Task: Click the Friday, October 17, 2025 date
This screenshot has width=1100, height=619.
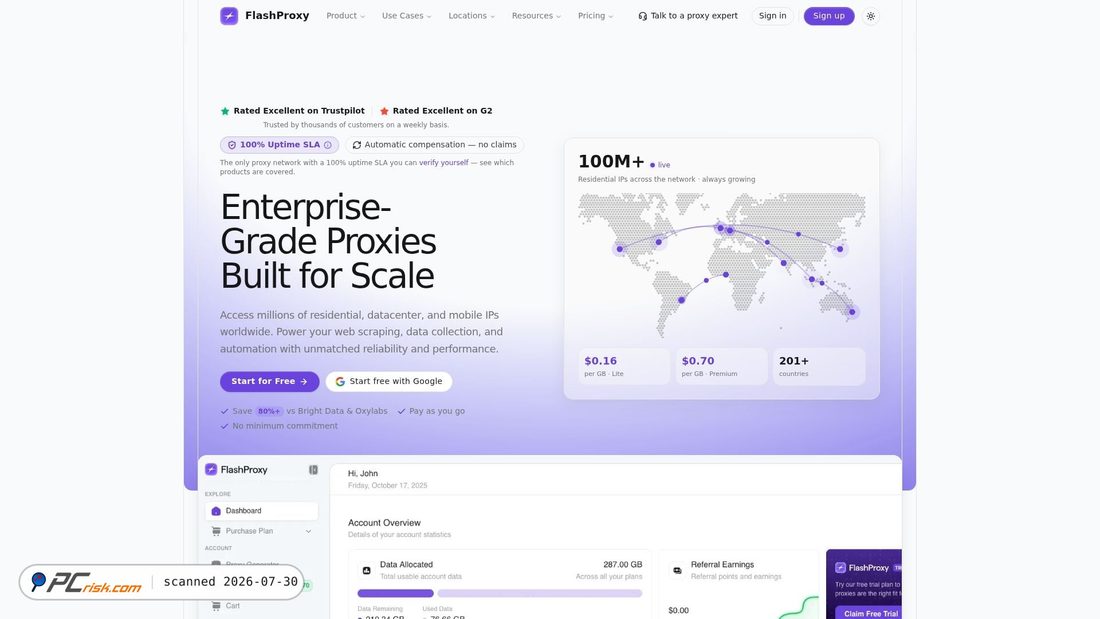Action: pyautogui.click(x=387, y=486)
